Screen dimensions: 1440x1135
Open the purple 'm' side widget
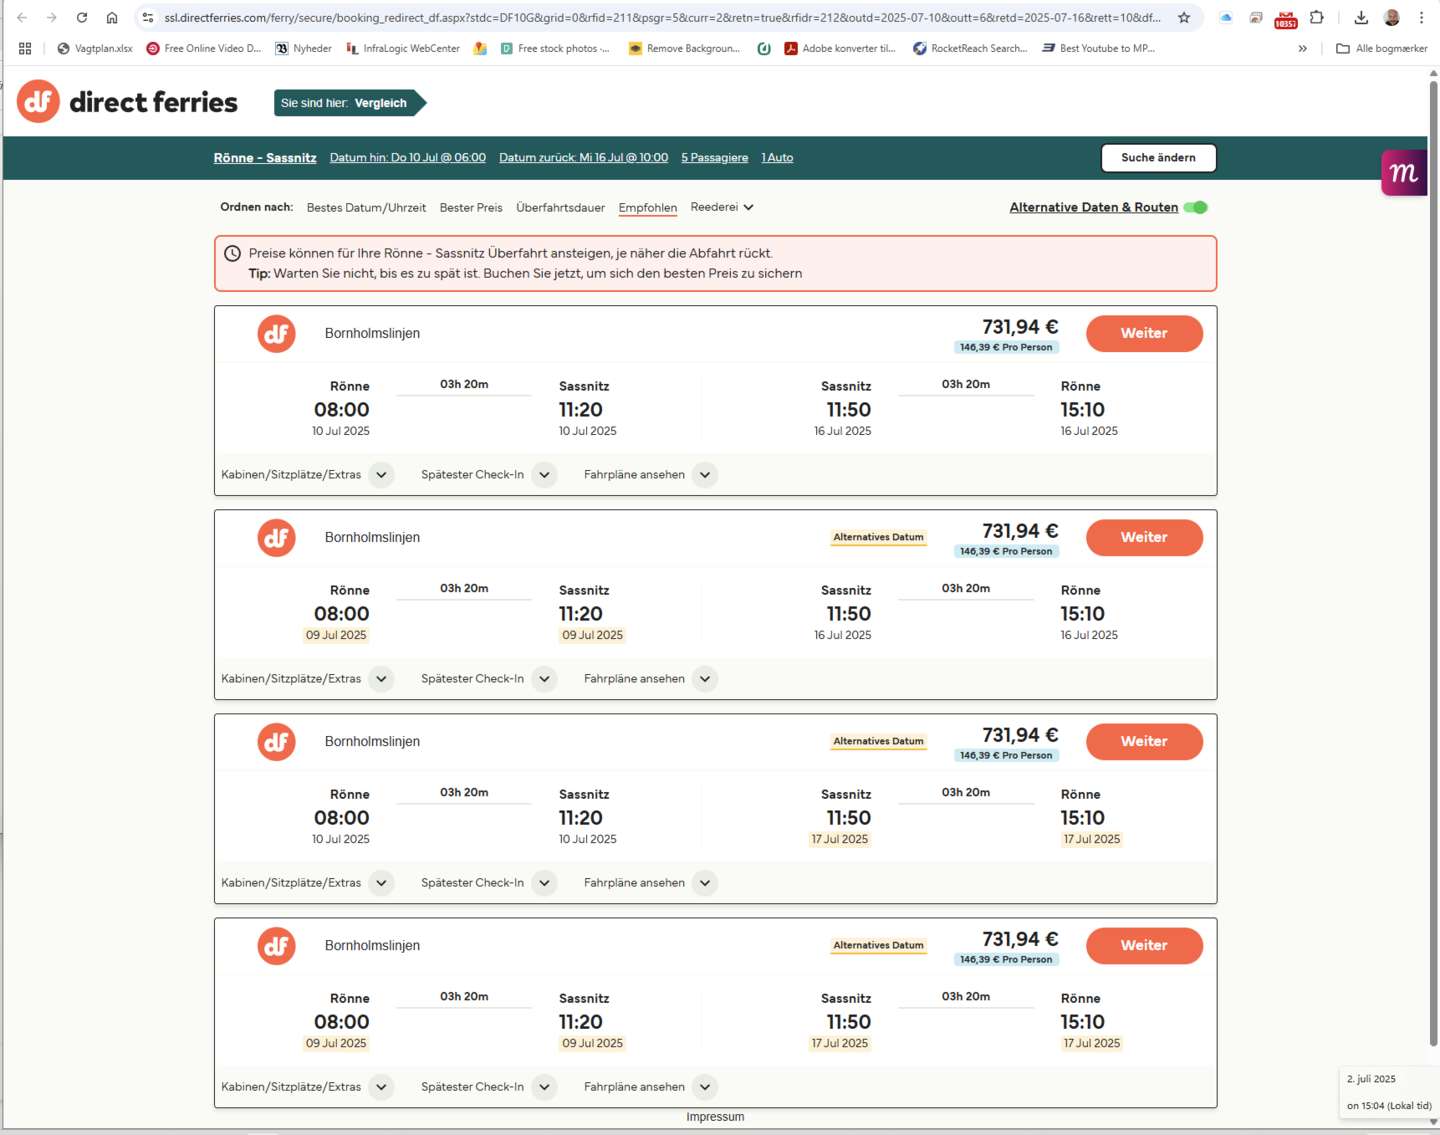(x=1403, y=173)
